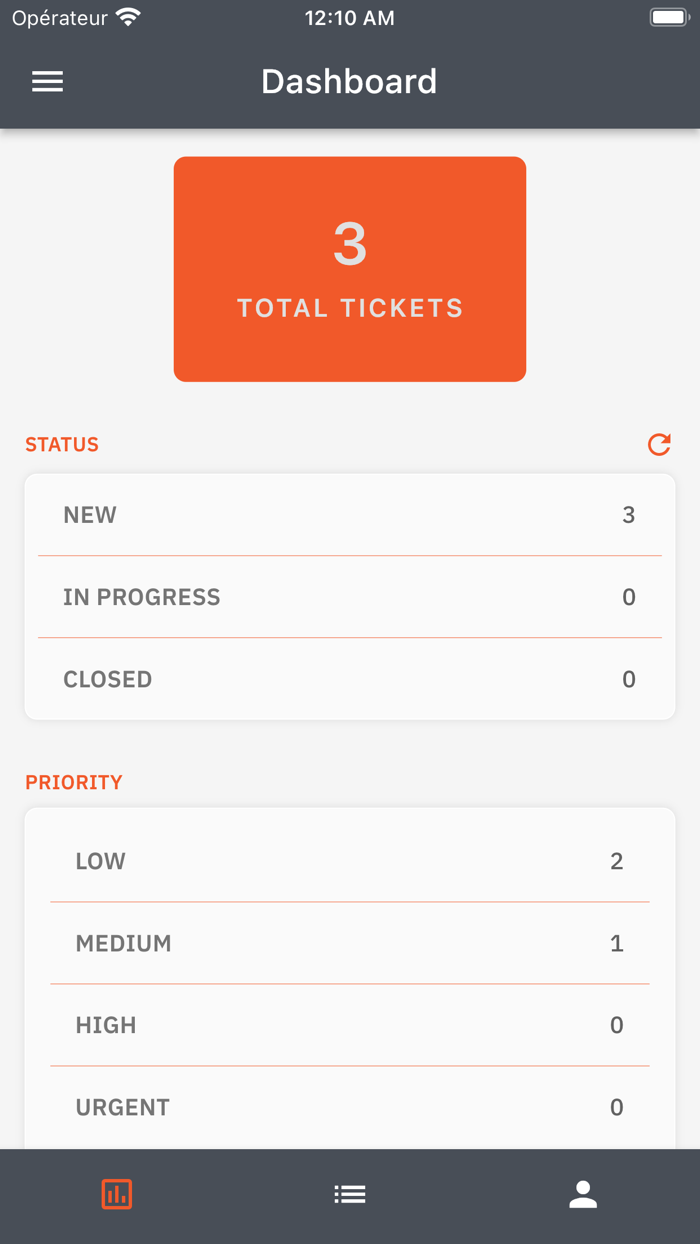Select the HIGH priority row
700x1244 pixels.
click(x=350, y=1025)
